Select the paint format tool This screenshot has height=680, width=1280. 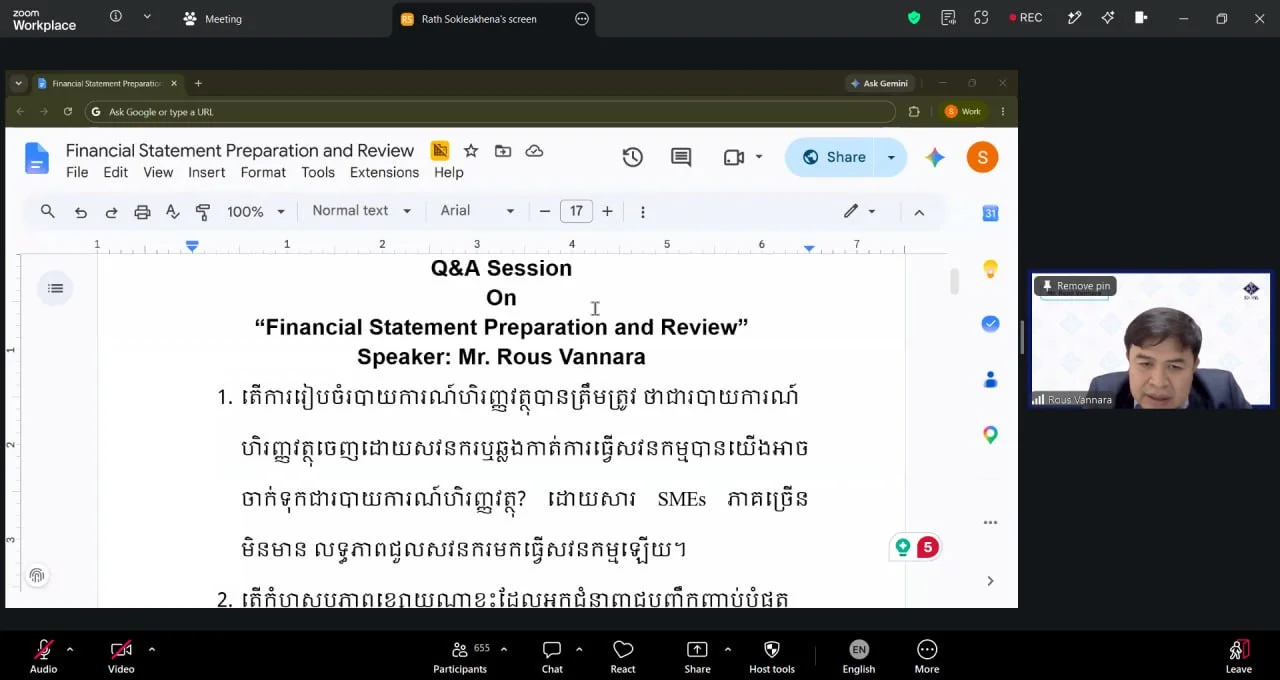pyautogui.click(x=203, y=212)
